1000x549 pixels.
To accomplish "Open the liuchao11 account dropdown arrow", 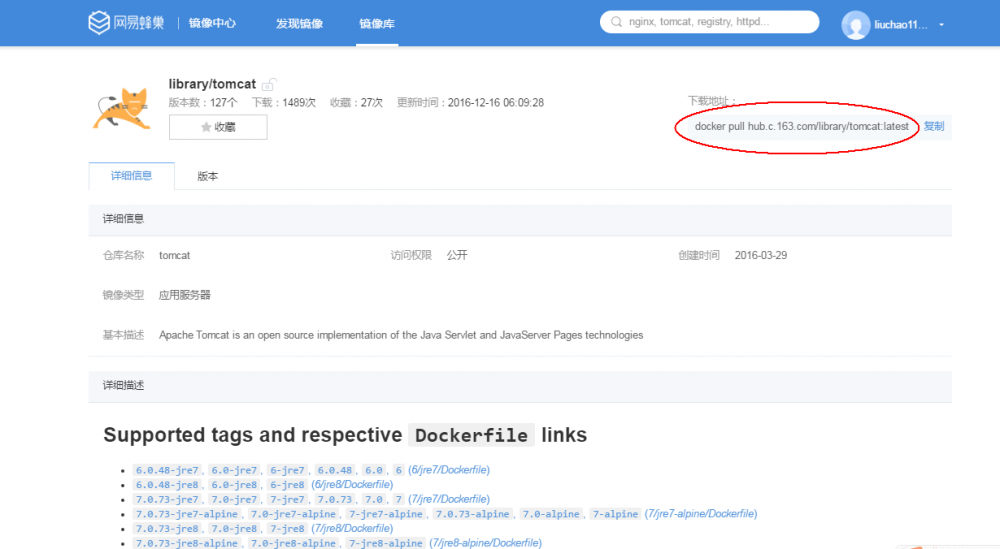I will tap(941, 25).
